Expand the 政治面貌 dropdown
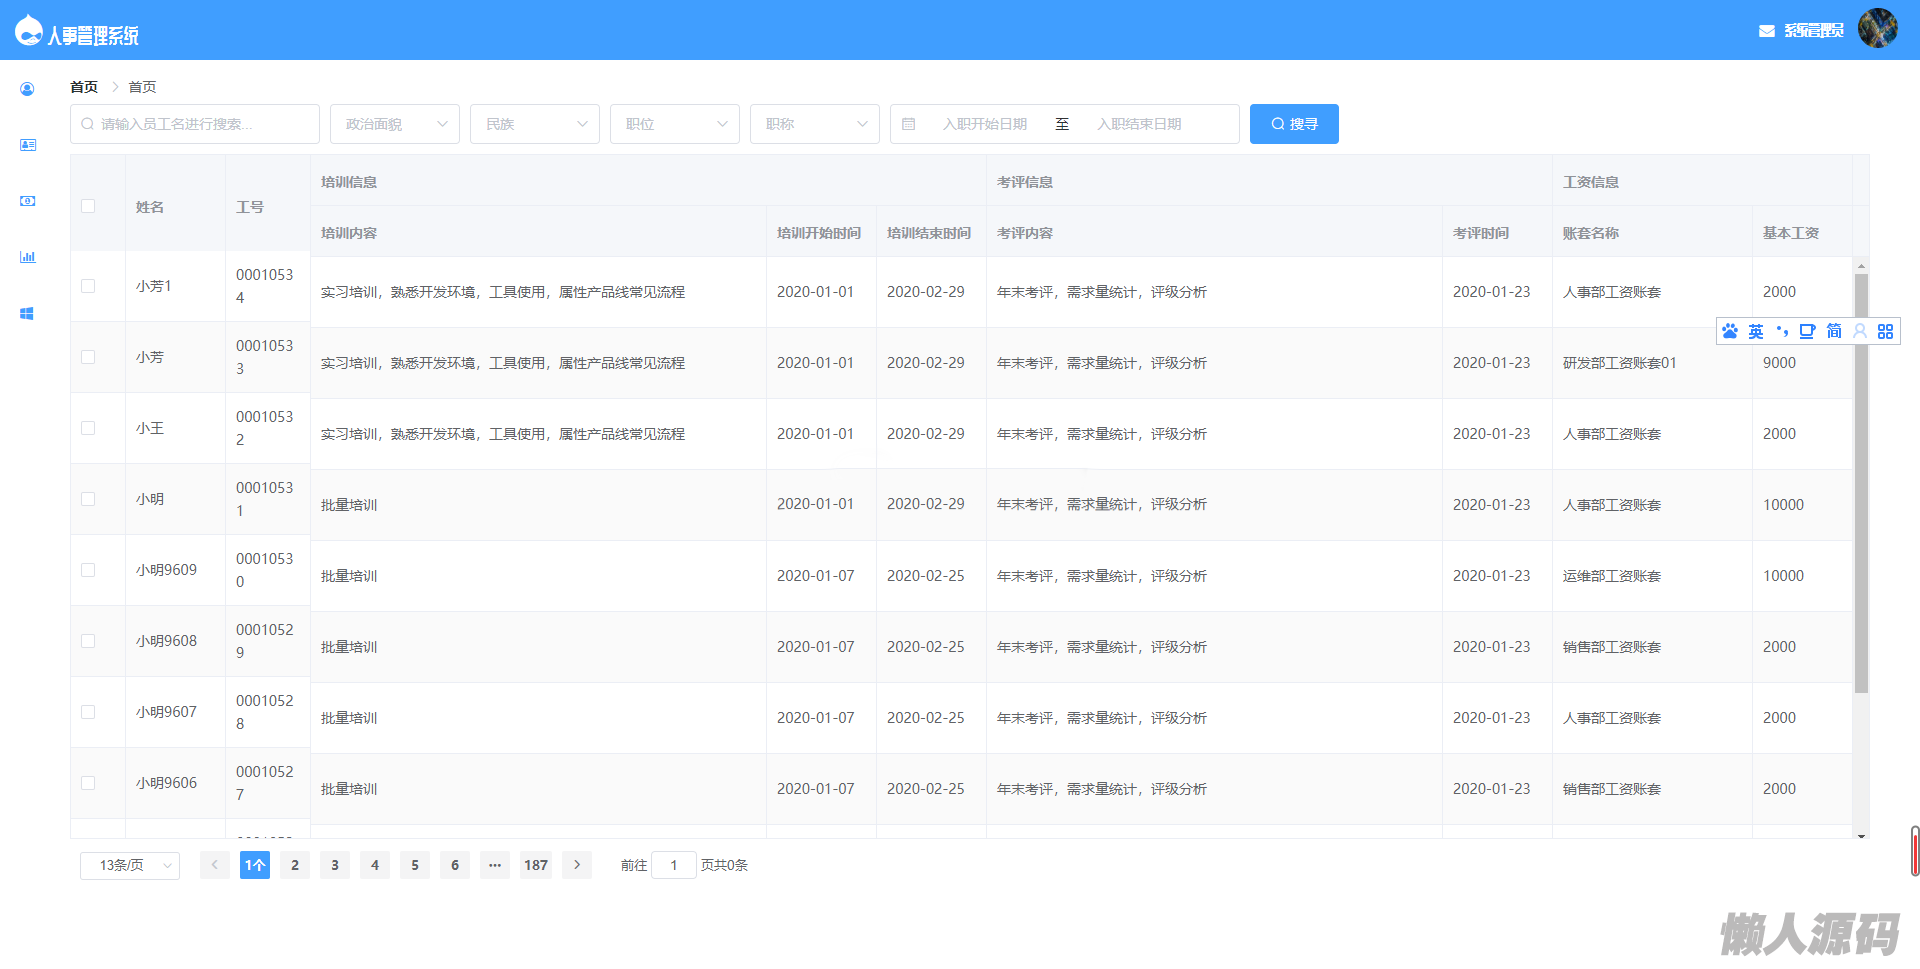Image resolution: width=1920 pixels, height=969 pixels. tap(395, 124)
